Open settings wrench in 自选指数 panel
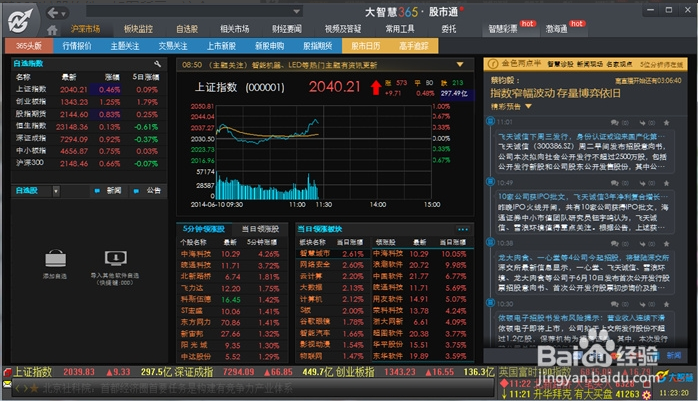 pos(157,64)
